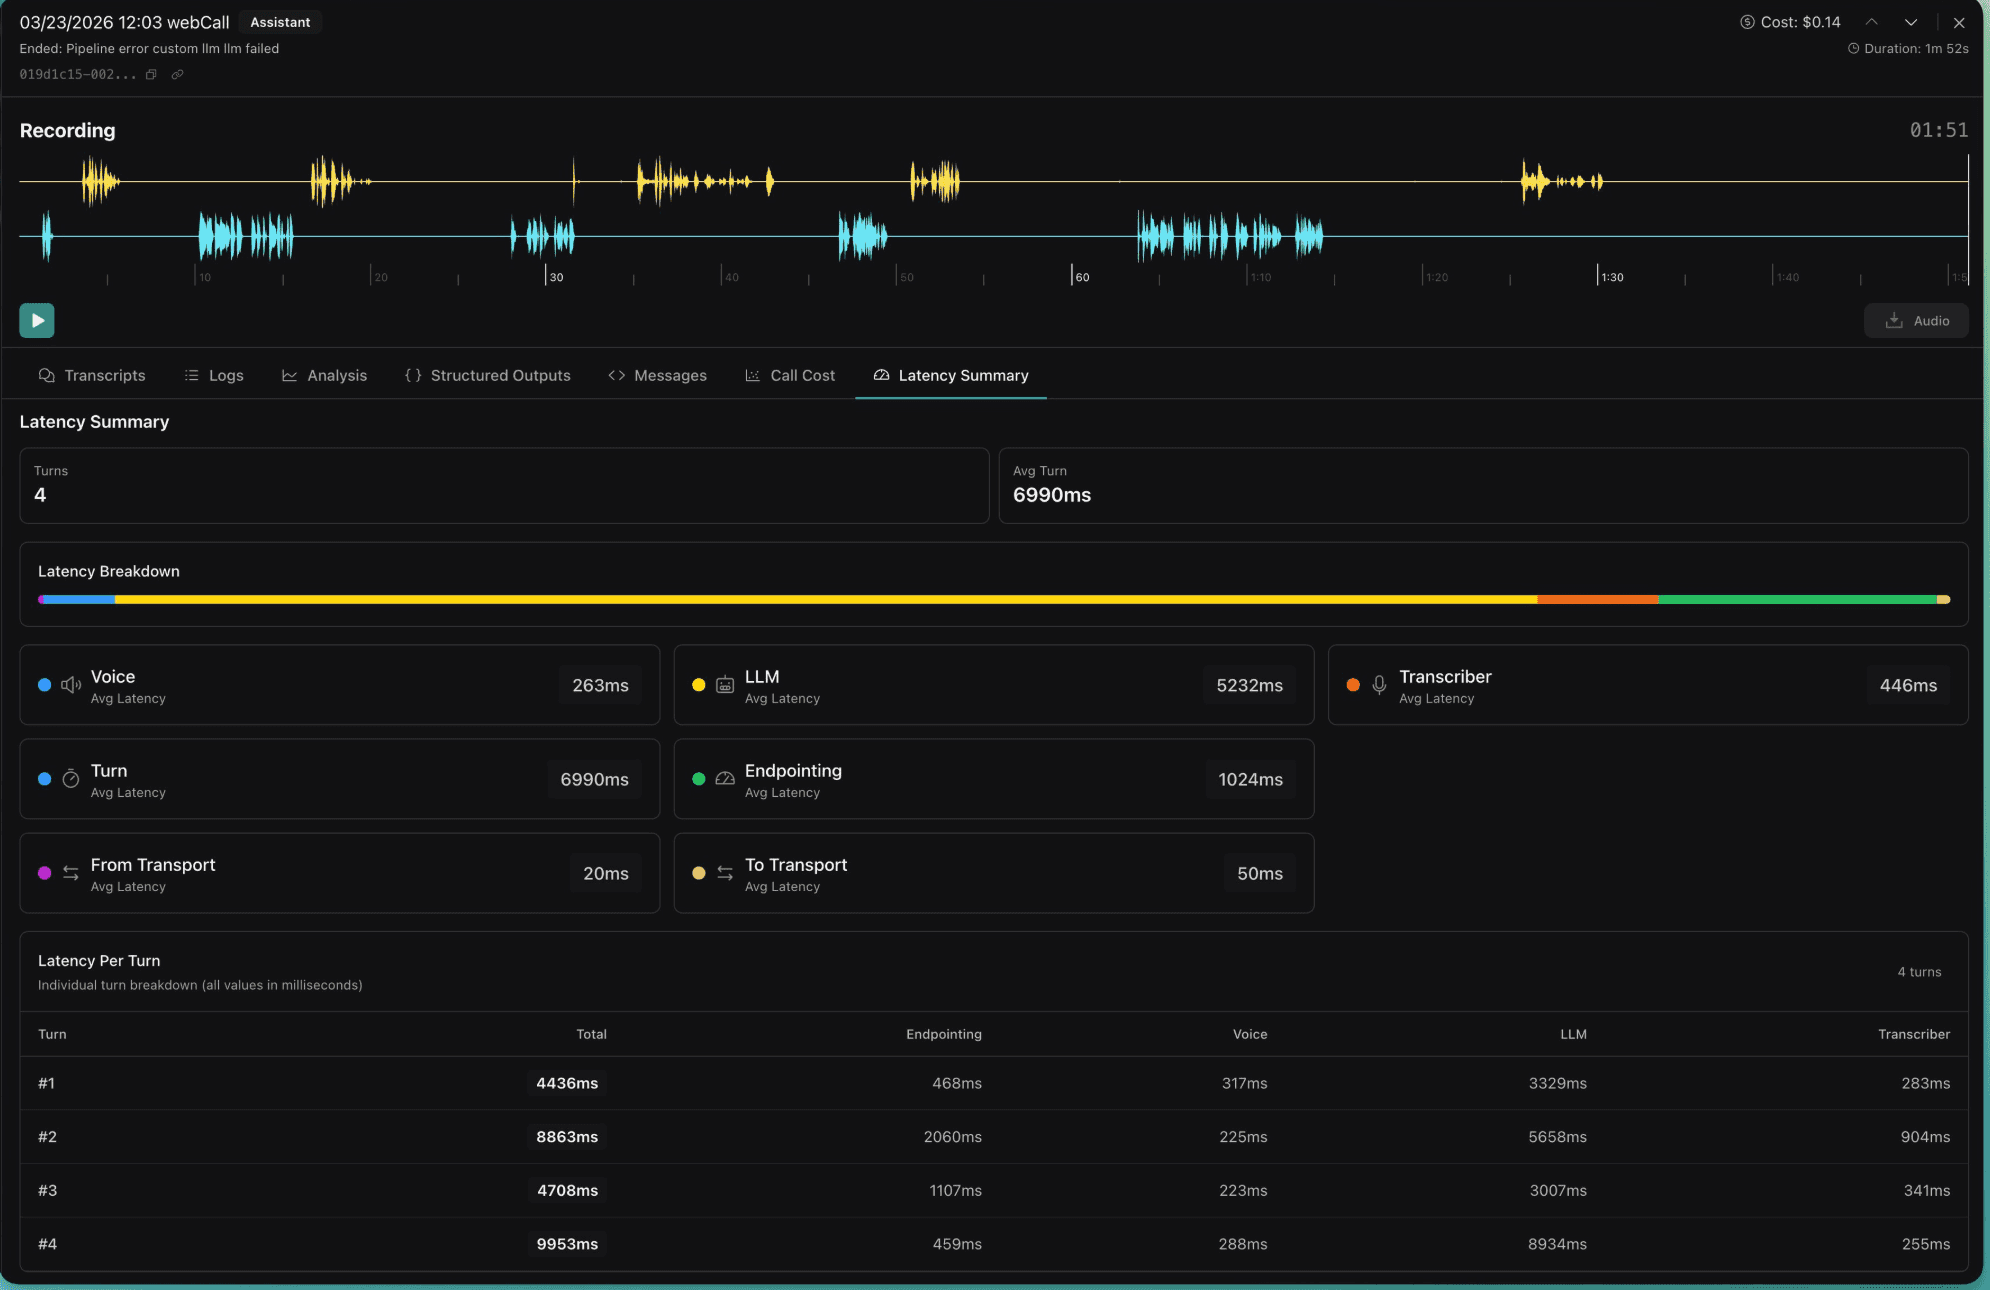The image size is (1990, 1290).
Task: Click the Transcriber microphone icon
Action: (1379, 685)
